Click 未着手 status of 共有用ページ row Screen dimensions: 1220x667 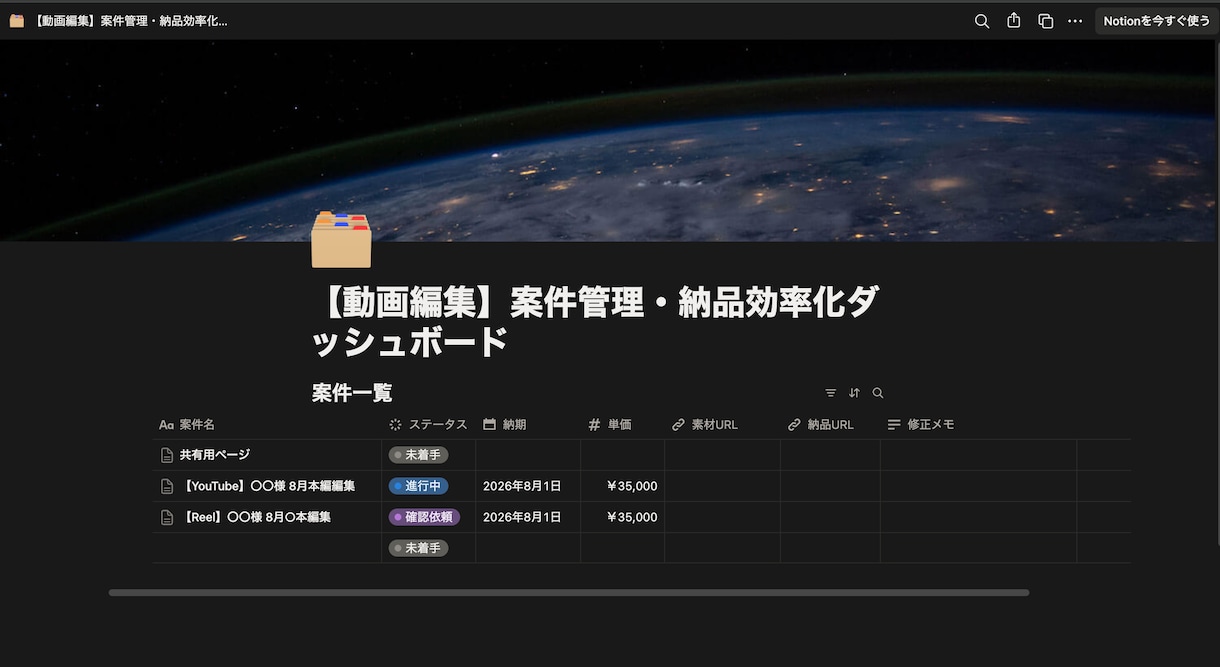click(x=418, y=455)
